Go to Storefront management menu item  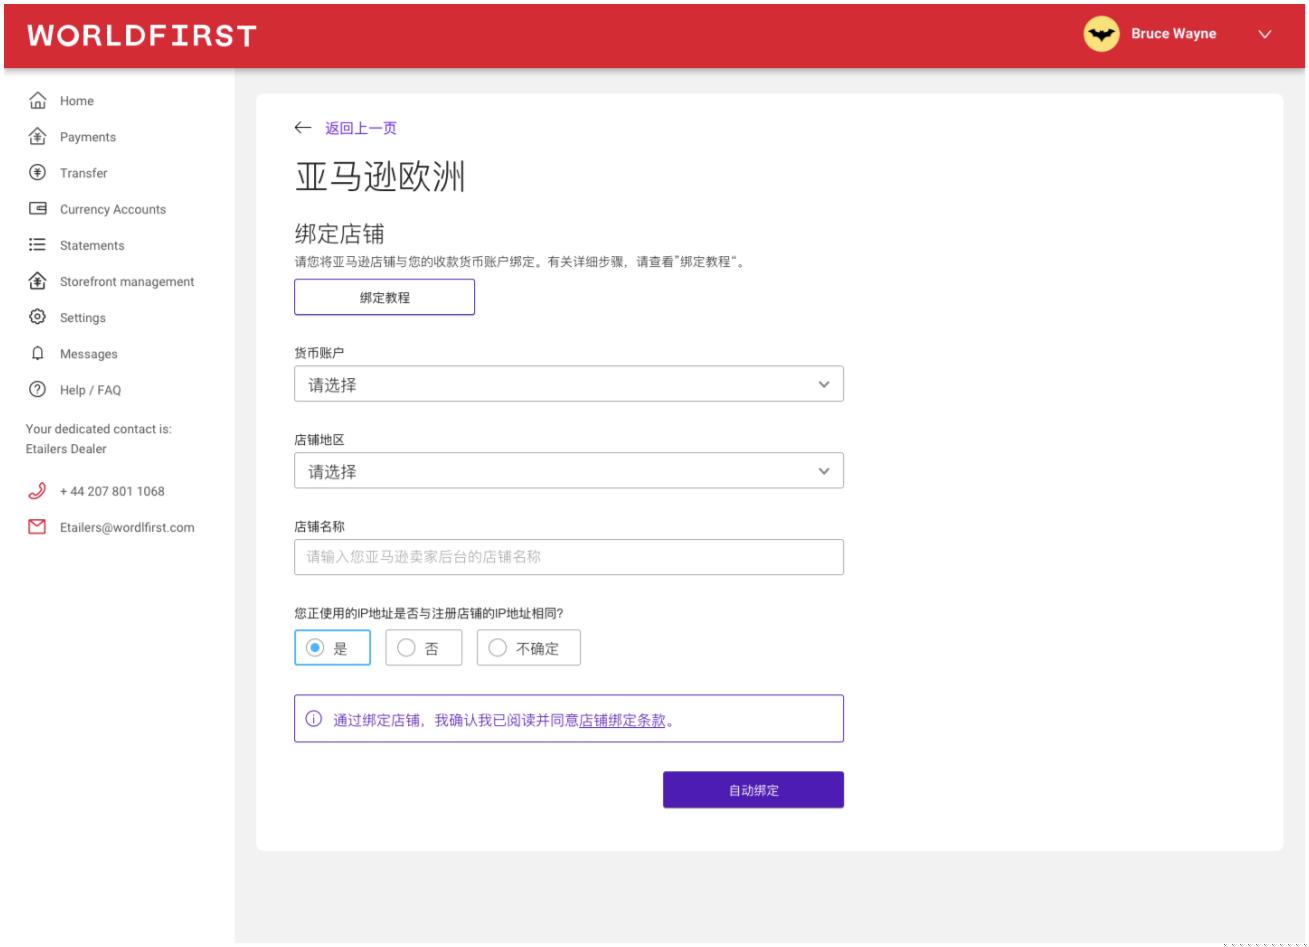pos(126,281)
